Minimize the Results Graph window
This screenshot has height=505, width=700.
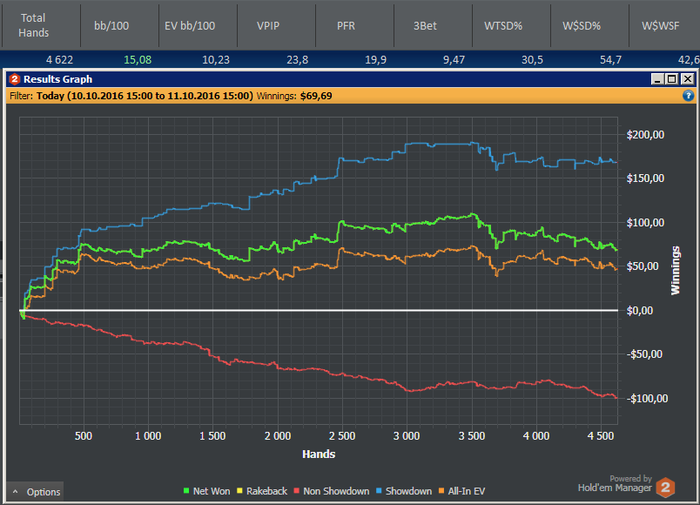tap(657, 79)
